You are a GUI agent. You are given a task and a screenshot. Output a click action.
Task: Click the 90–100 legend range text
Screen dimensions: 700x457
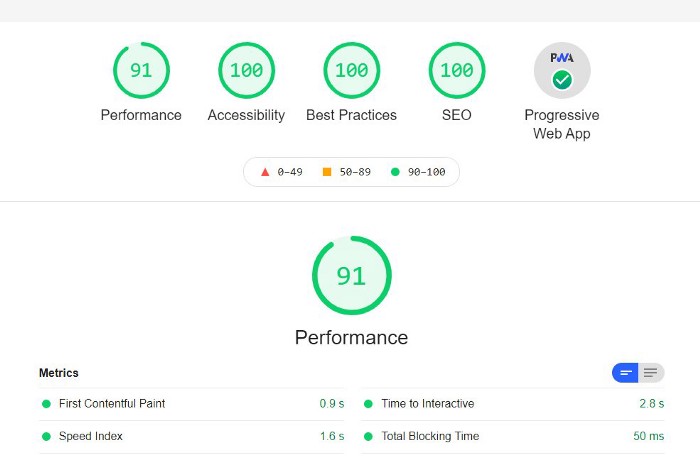coord(426,172)
